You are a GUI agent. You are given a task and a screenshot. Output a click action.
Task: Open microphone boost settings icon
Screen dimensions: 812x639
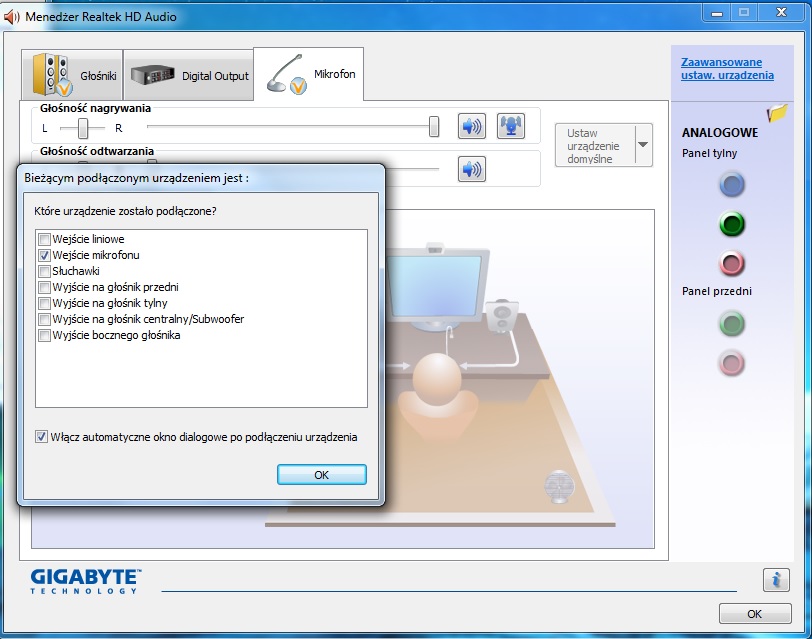point(511,126)
